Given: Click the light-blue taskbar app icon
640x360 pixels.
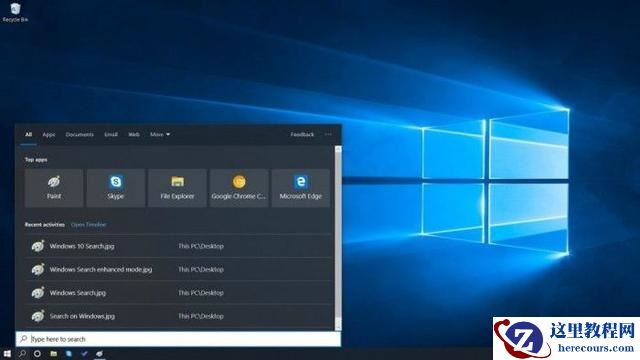Looking at the screenshot, I should 69,353.
